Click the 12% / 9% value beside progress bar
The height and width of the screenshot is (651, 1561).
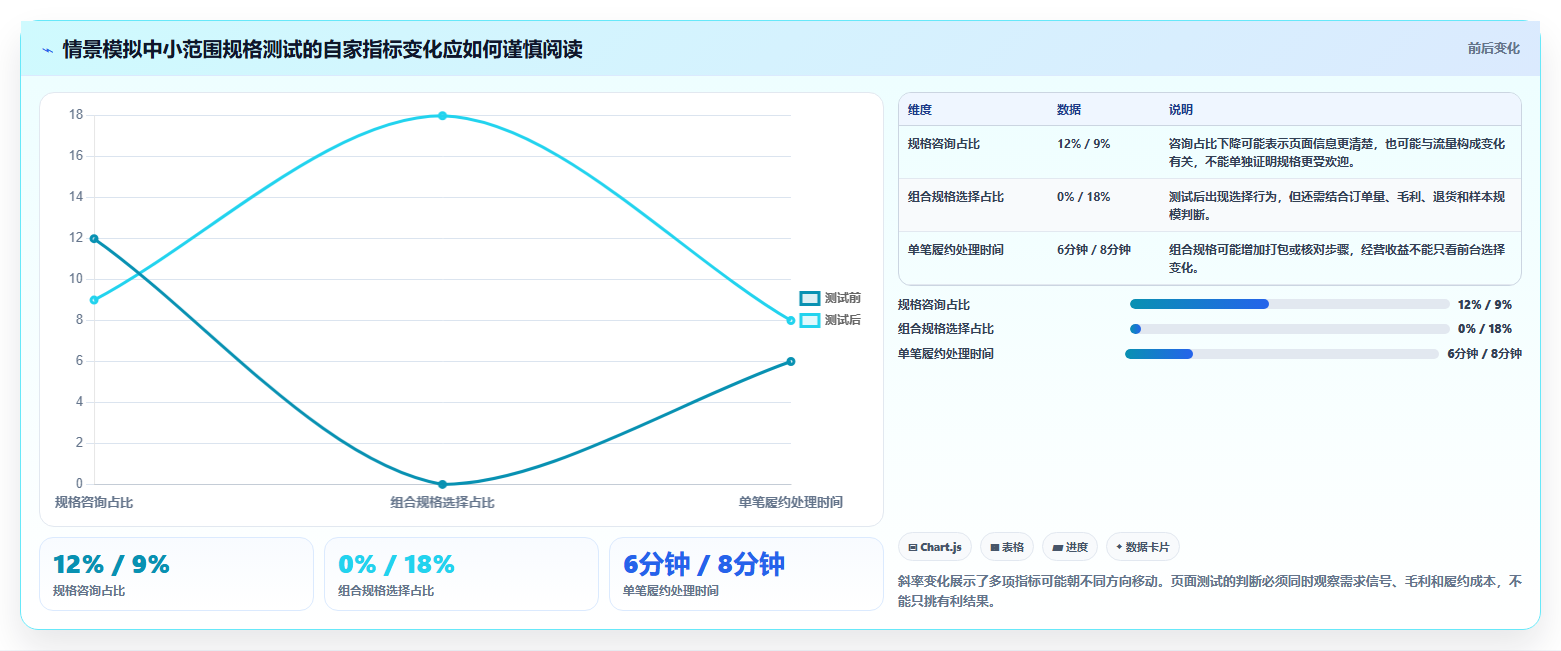[1485, 304]
